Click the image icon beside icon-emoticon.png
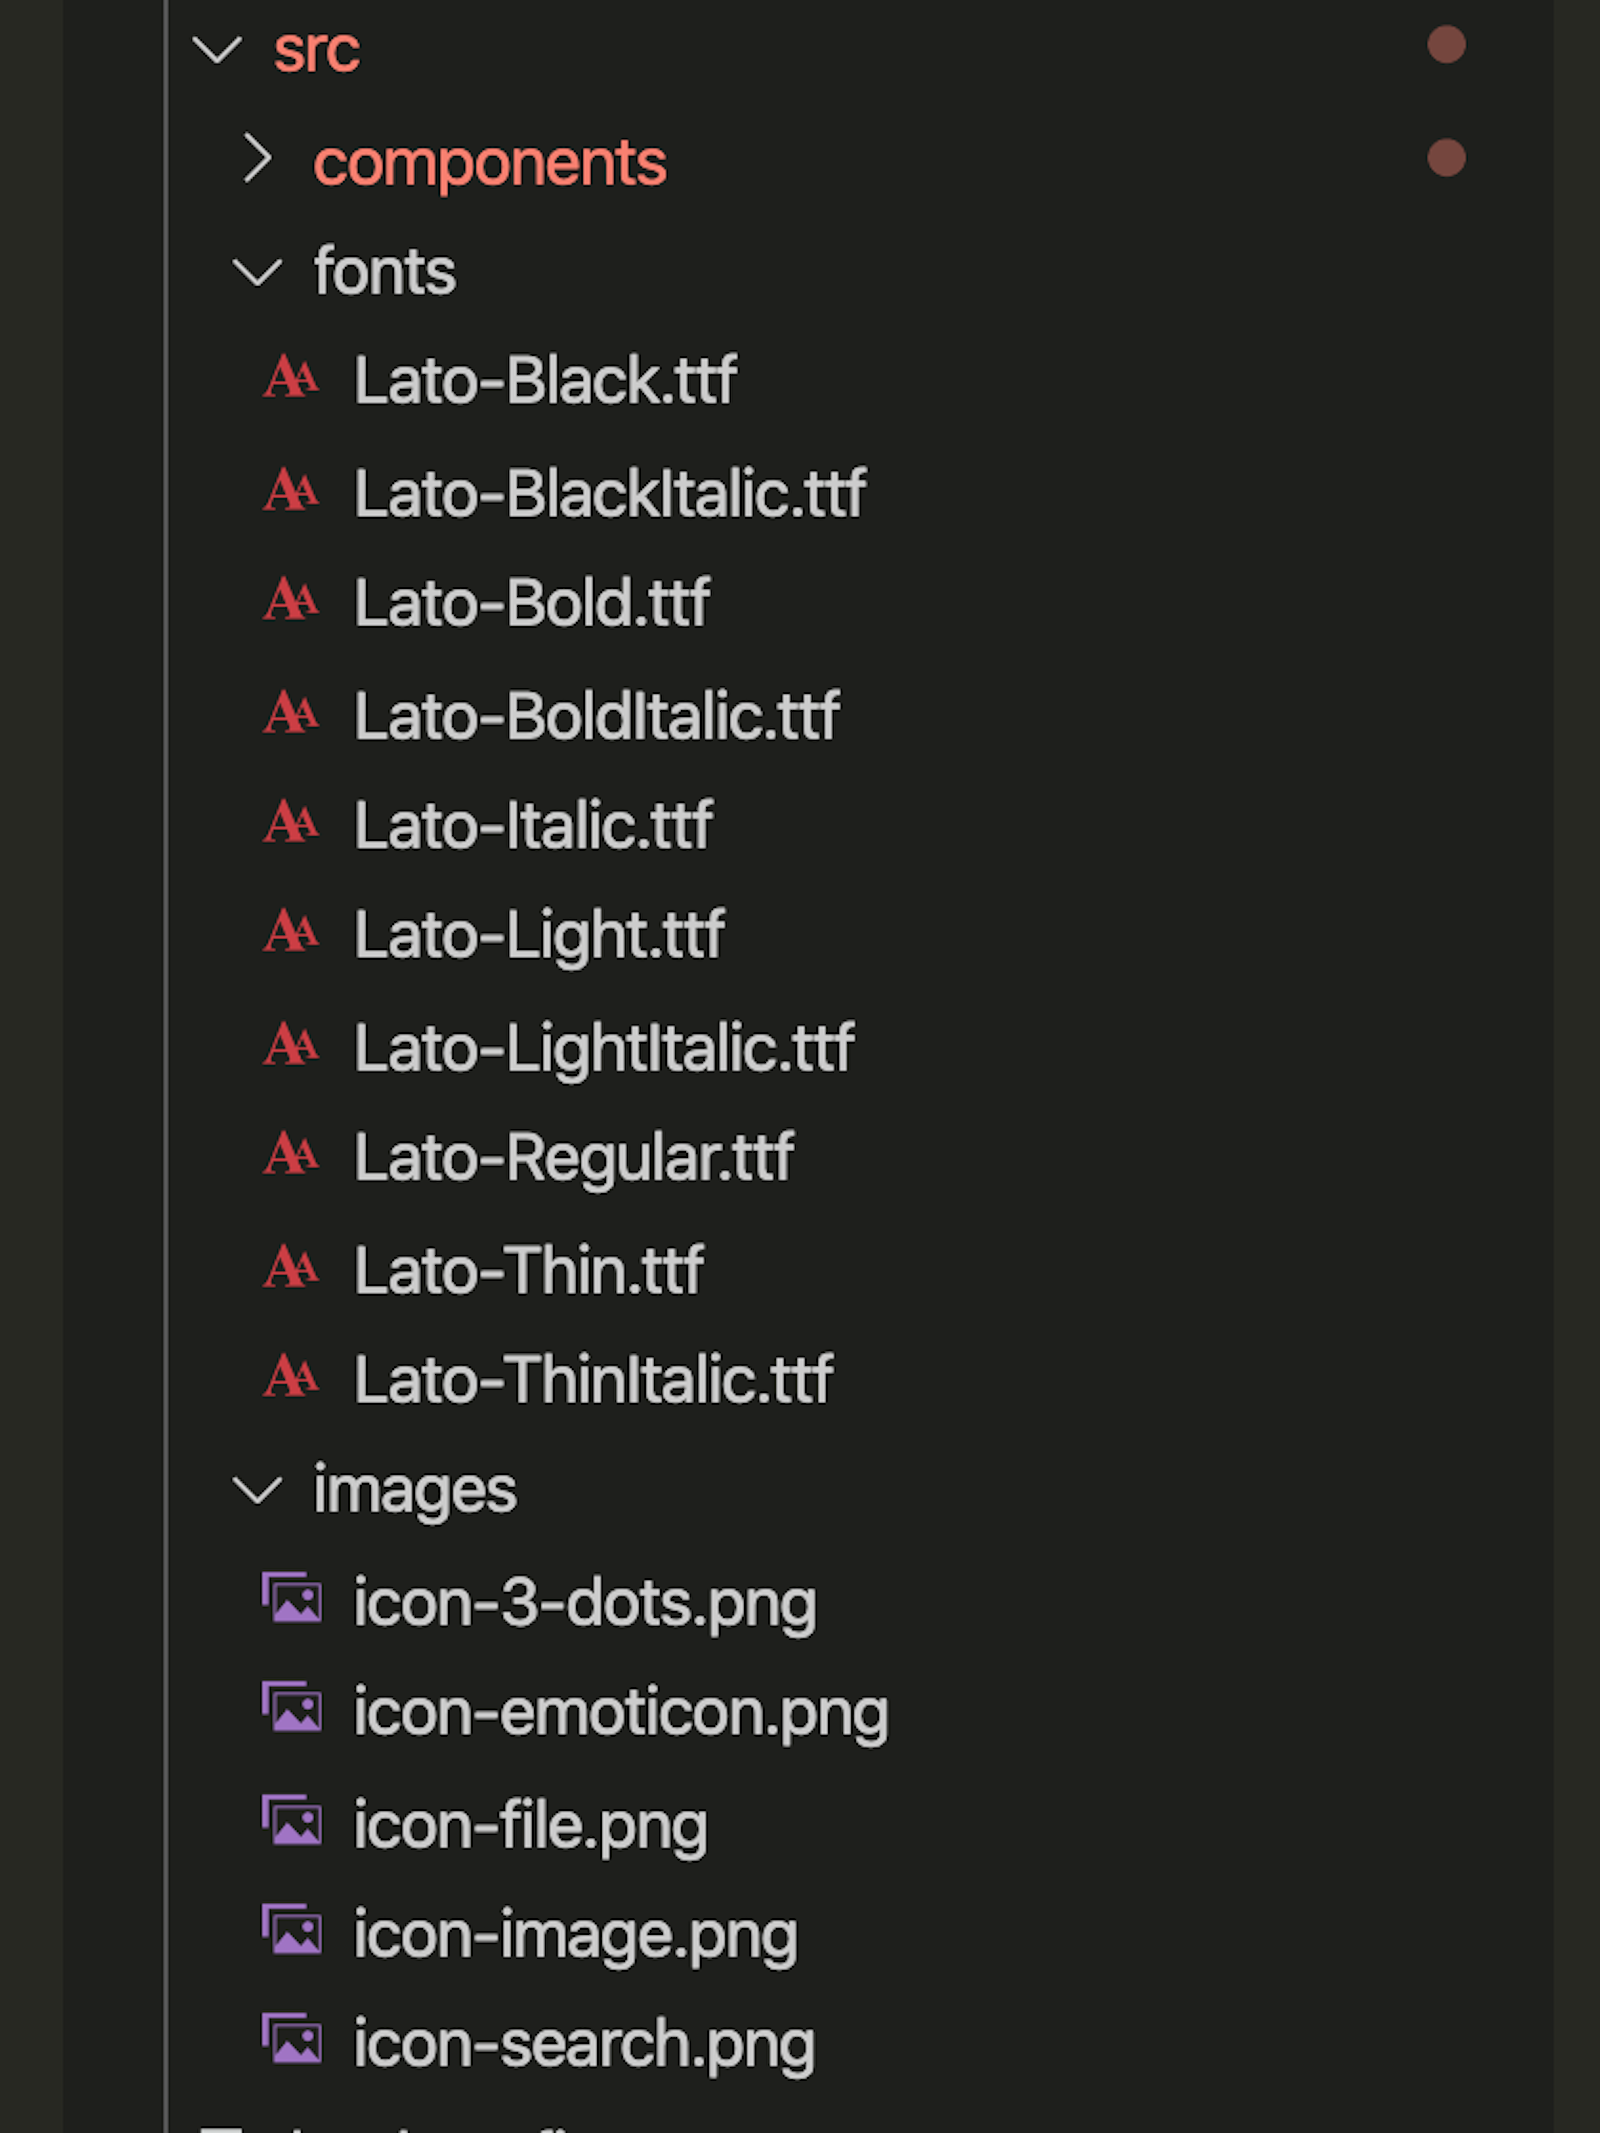This screenshot has height=2133, width=1600. pyautogui.click(x=293, y=1712)
